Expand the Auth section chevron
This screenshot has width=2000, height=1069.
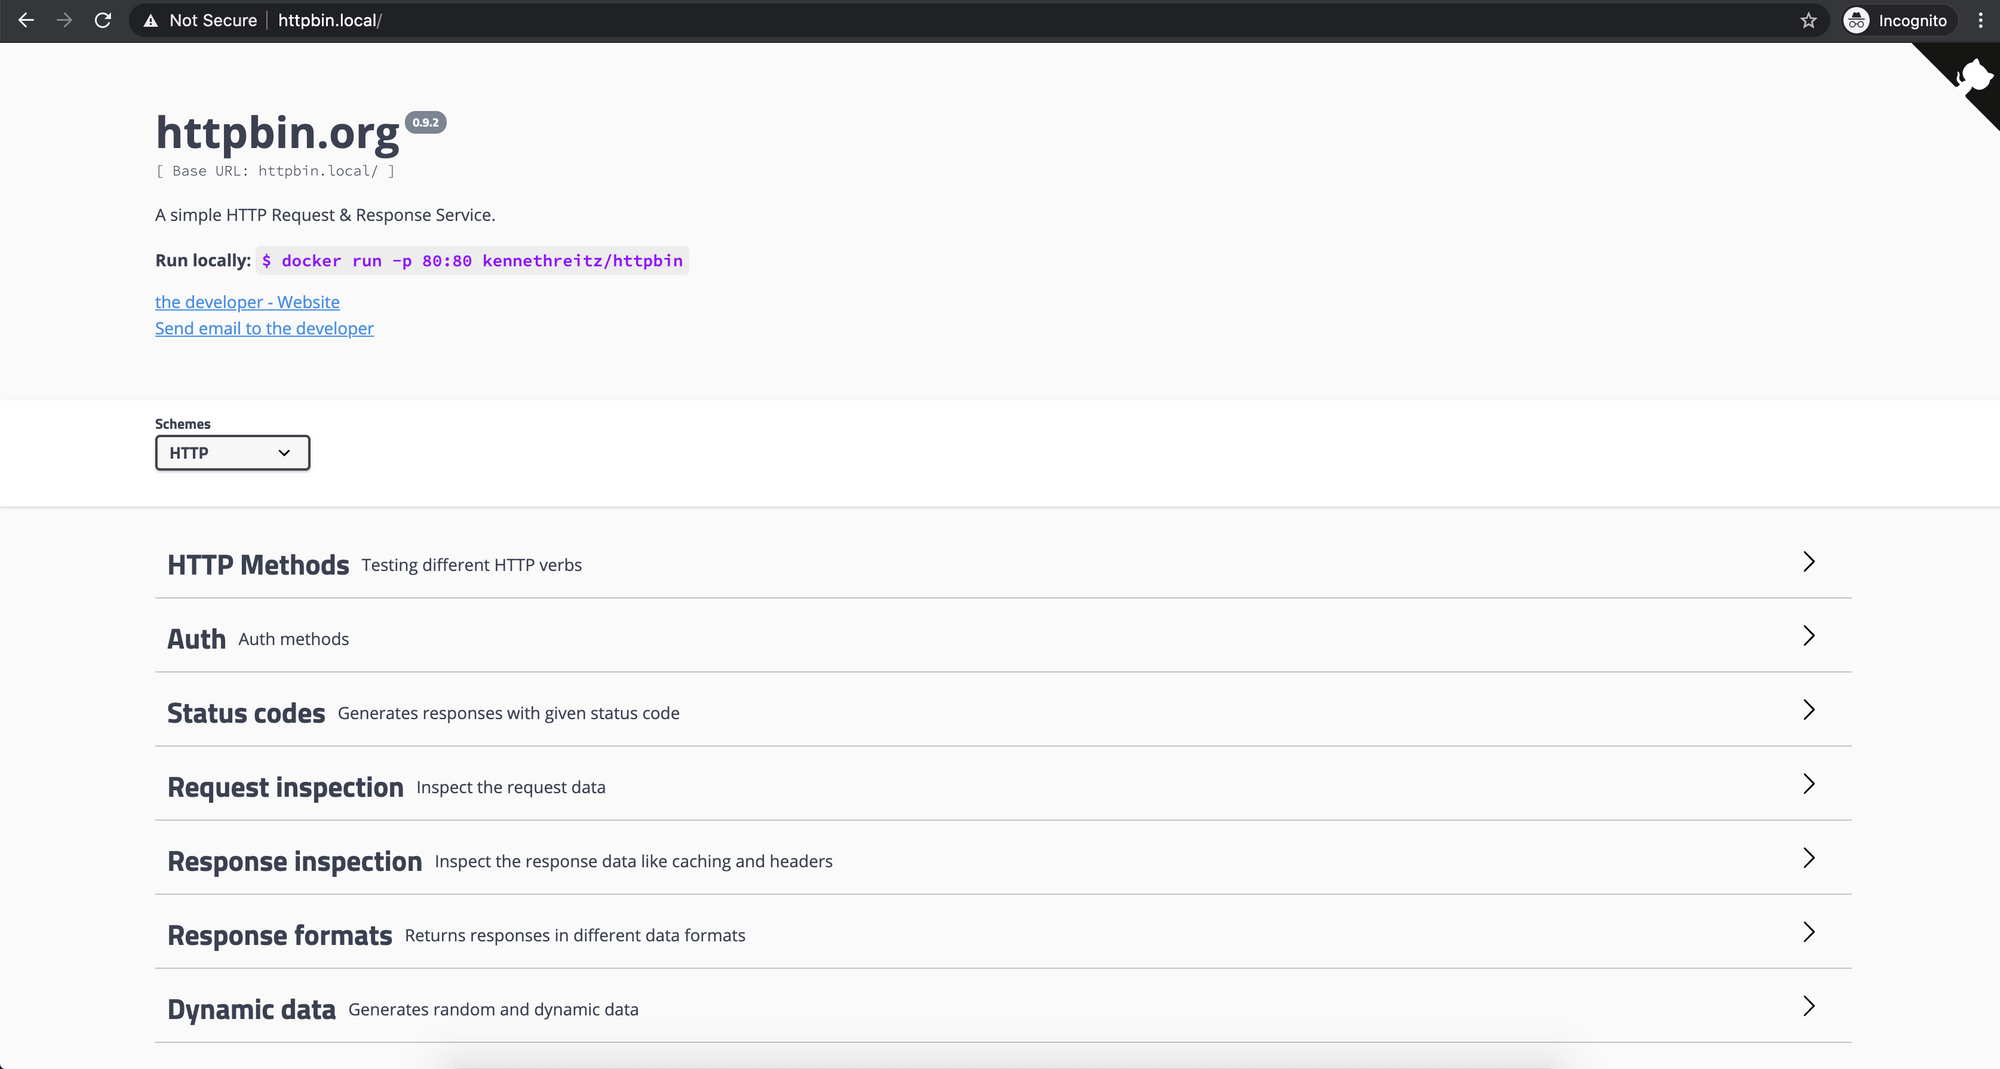[1808, 636]
